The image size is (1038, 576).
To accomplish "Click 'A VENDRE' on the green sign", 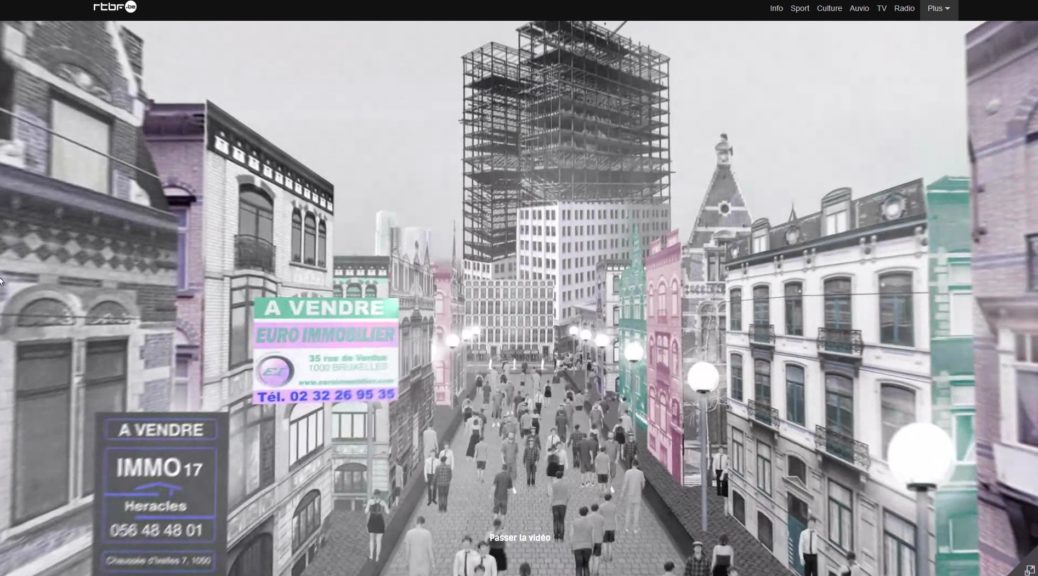I will coord(324,308).
